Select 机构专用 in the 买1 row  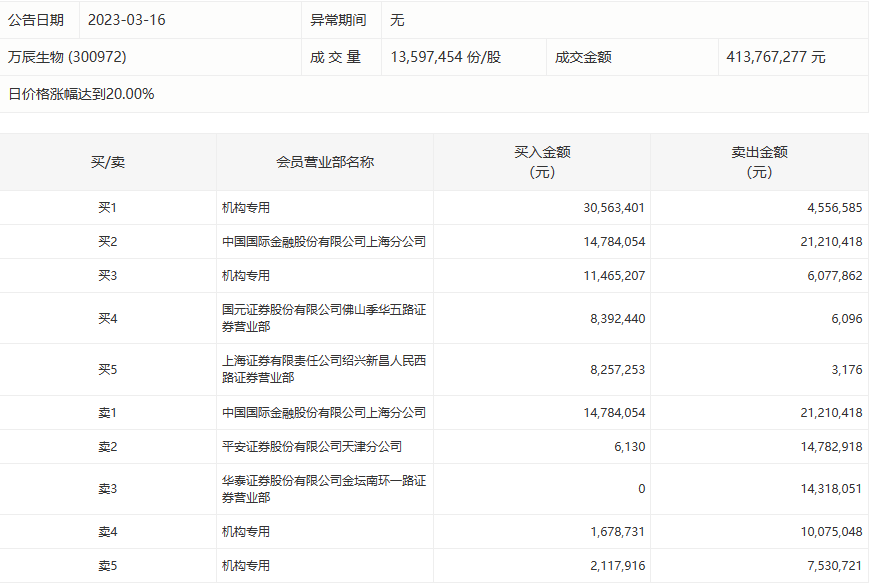coord(246,208)
